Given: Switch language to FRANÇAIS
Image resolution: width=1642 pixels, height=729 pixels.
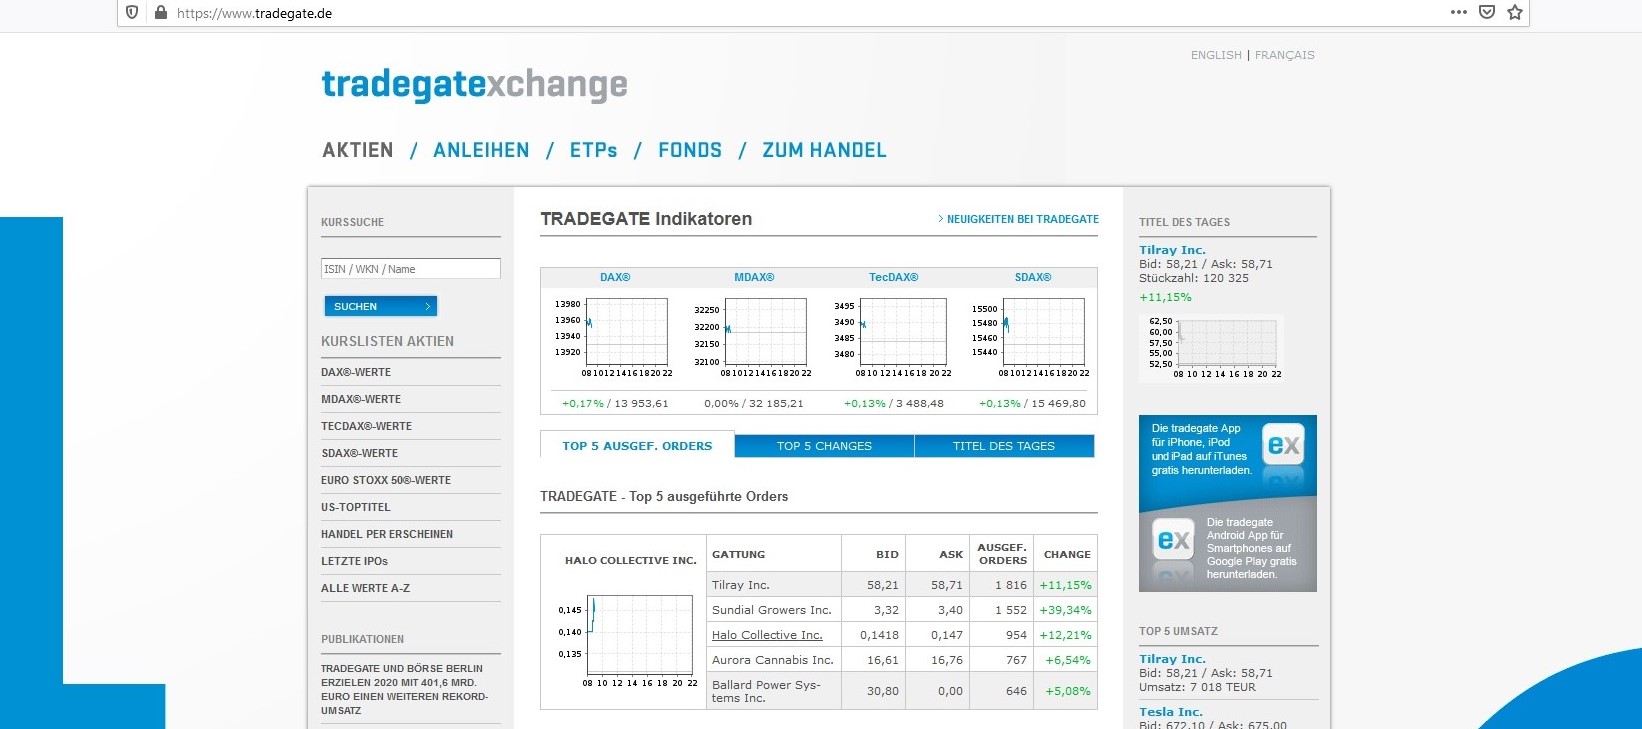Looking at the screenshot, I should point(1285,55).
